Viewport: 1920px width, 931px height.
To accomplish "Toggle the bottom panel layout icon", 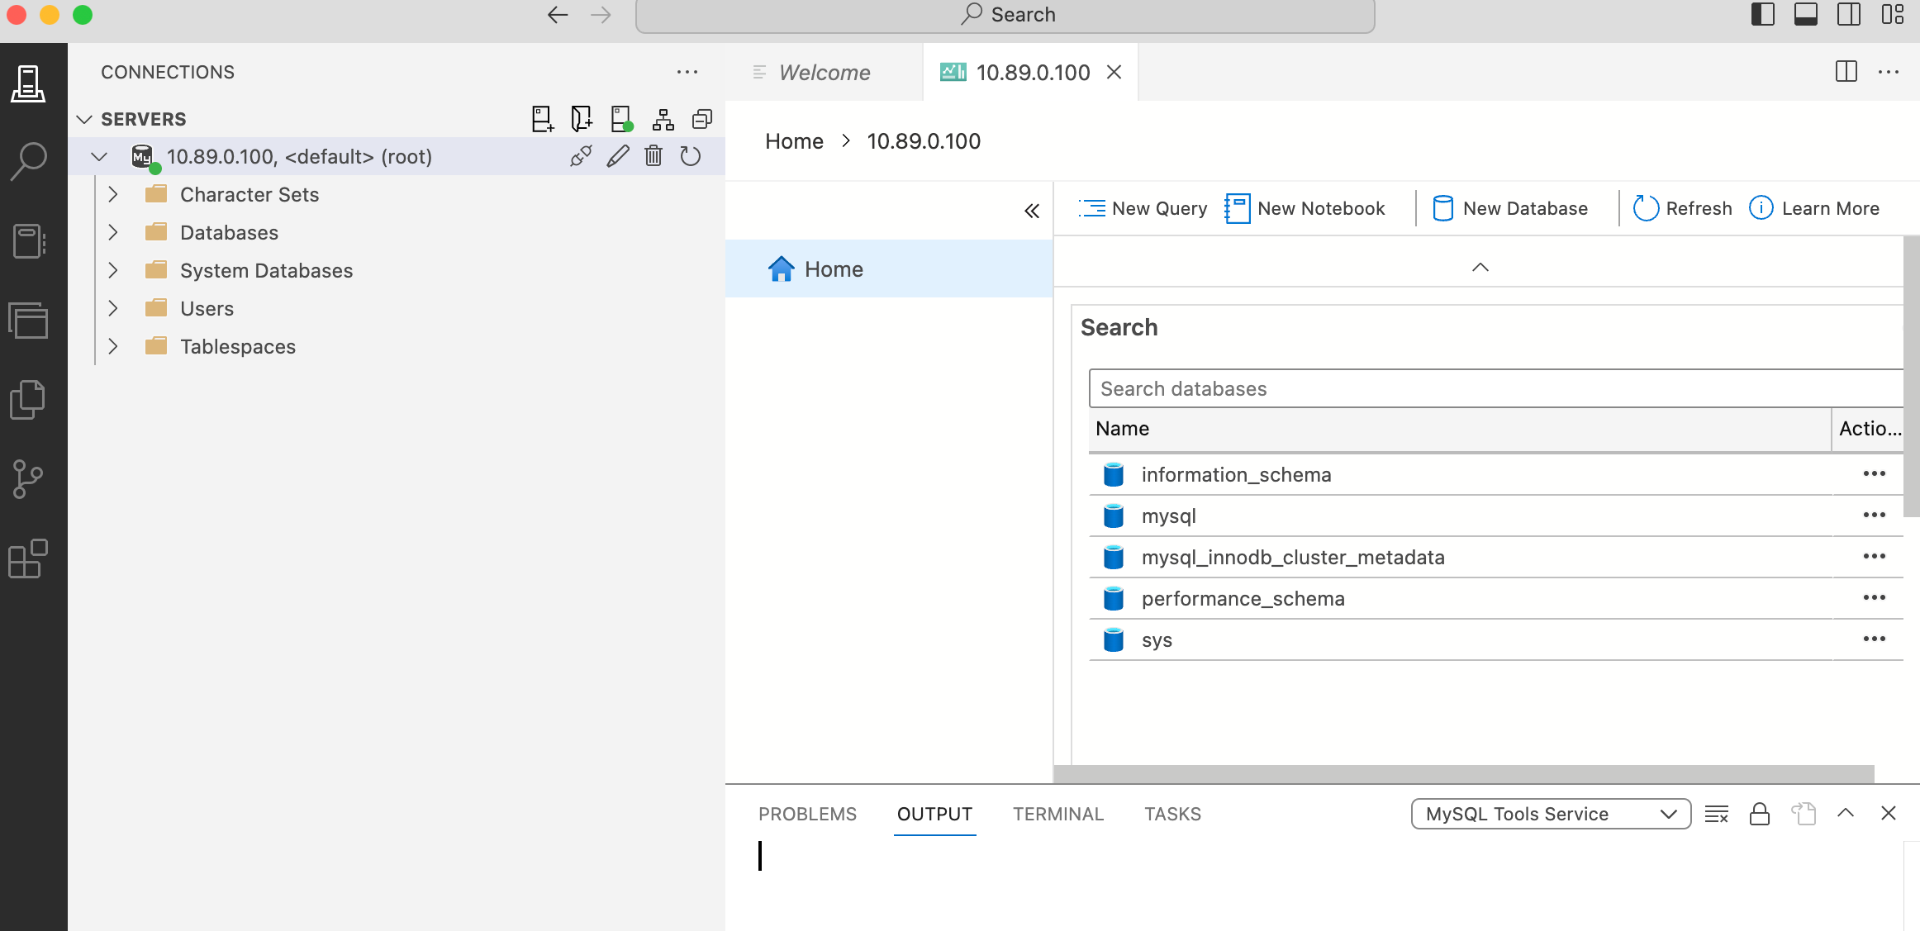I will pyautogui.click(x=1806, y=14).
